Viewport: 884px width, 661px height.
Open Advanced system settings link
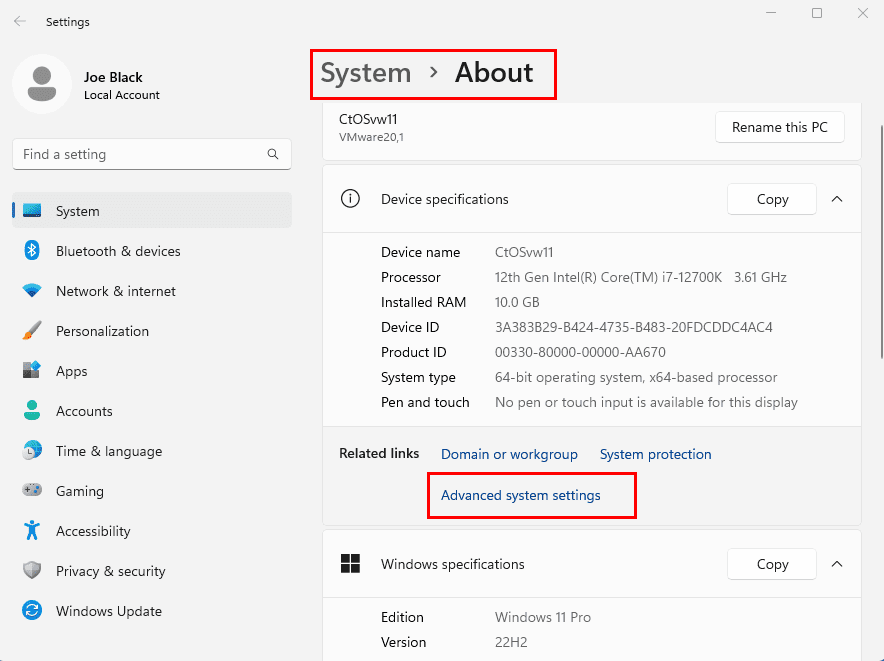point(520,495)
